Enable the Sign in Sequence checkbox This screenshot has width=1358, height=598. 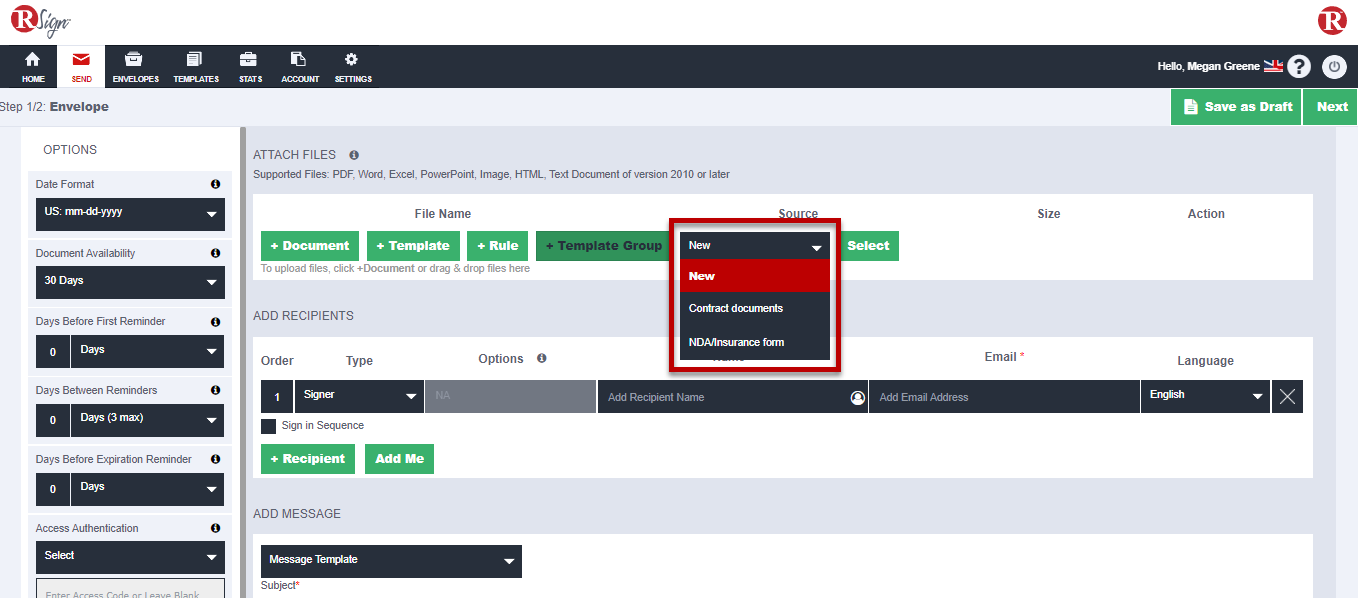[x=268, y=425]
